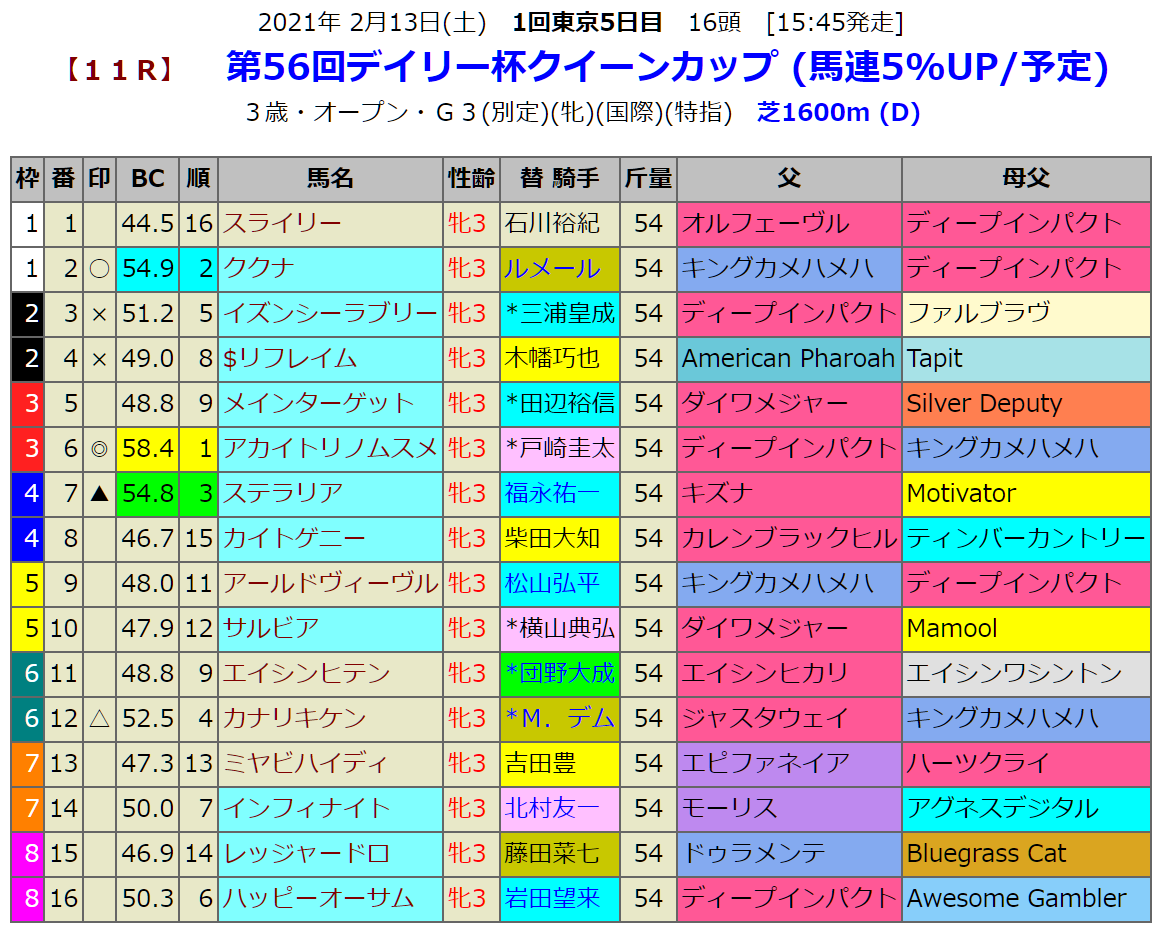Open horse entry ククナ
This screenshot has width=1160, height=935.
tap(260, 268)
